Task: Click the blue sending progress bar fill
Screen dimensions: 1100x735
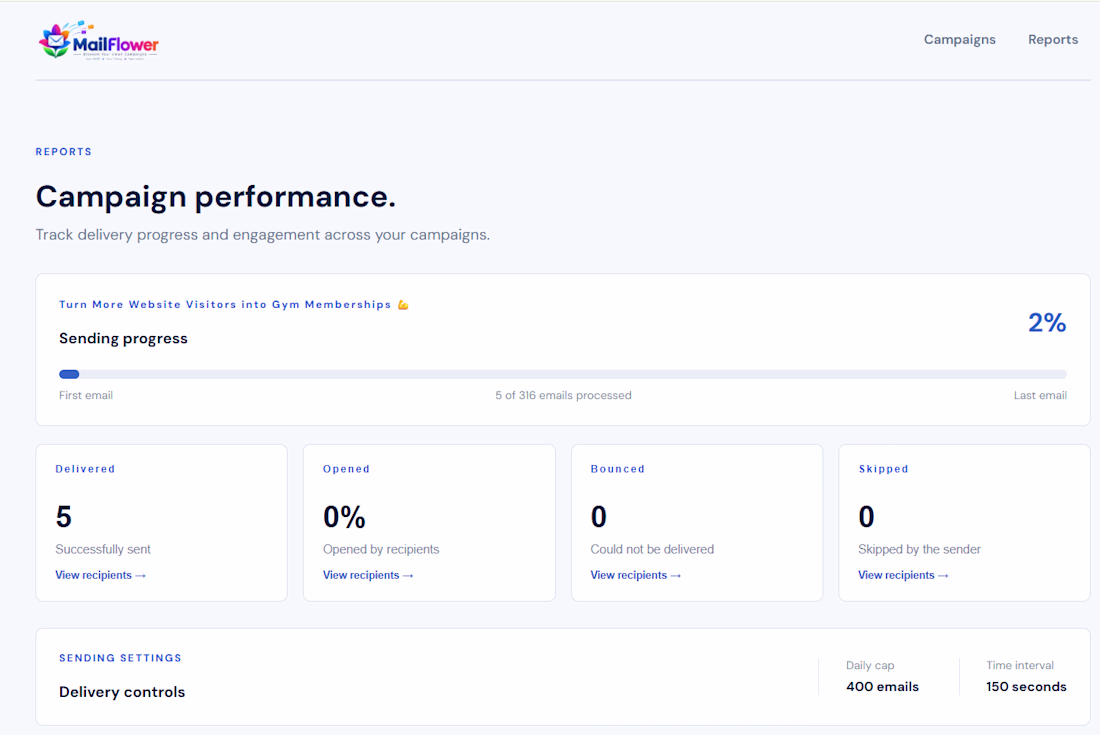Action: [x=69, y=375]
